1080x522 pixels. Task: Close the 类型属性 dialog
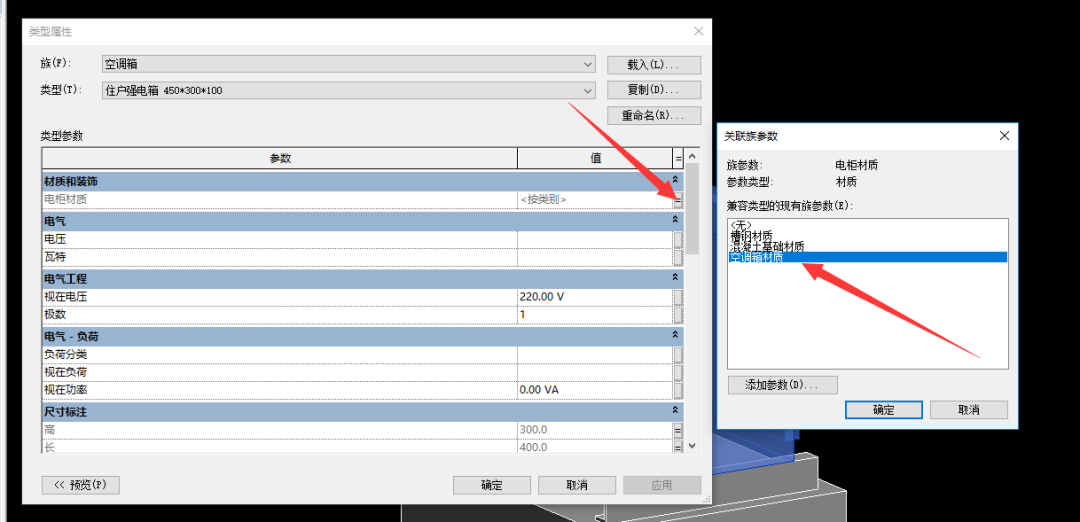(698, 32)
